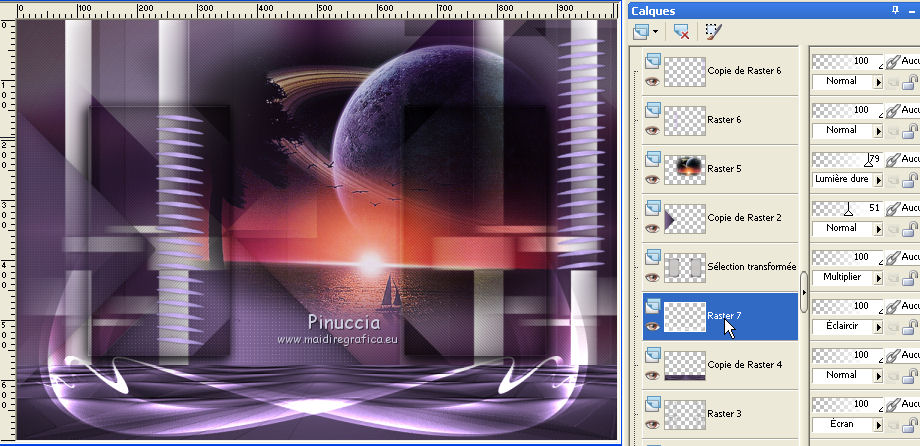Open blend mode dropdown arrow for Raster 6
This screenshot has height=446, width=920.
(x=878, y=131)
